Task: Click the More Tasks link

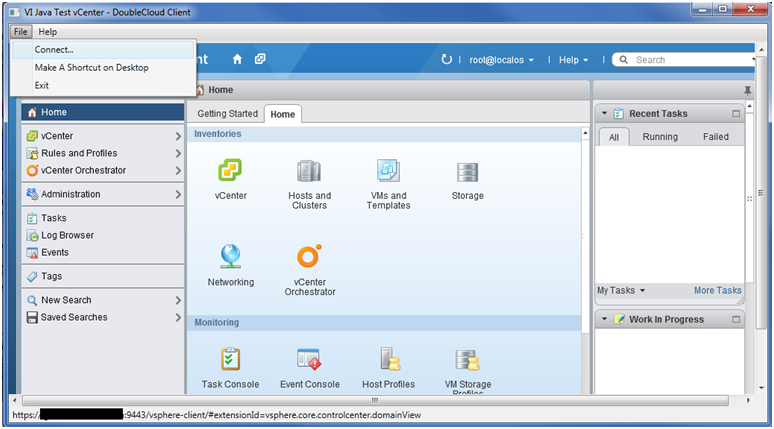Action: 718,290
